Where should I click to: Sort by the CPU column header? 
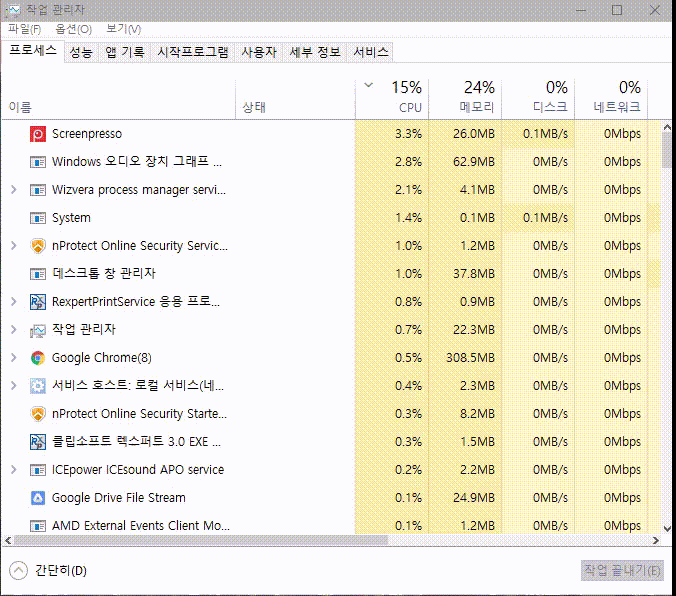tap(392, 98)
